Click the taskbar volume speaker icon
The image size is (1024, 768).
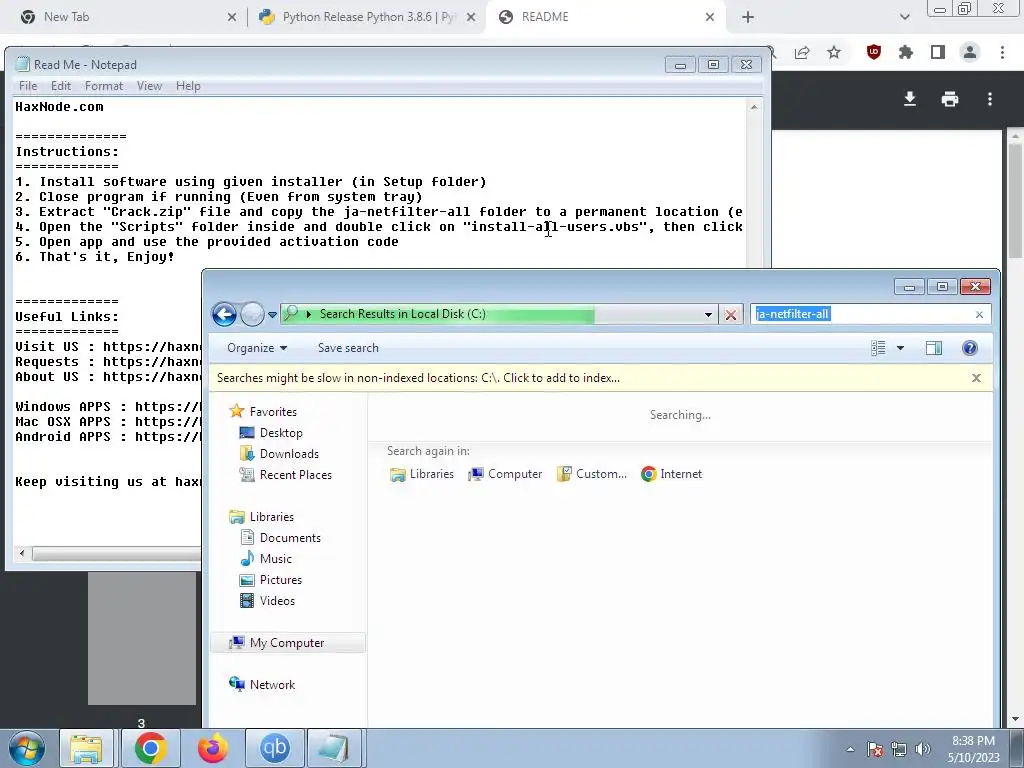(923, 749)
